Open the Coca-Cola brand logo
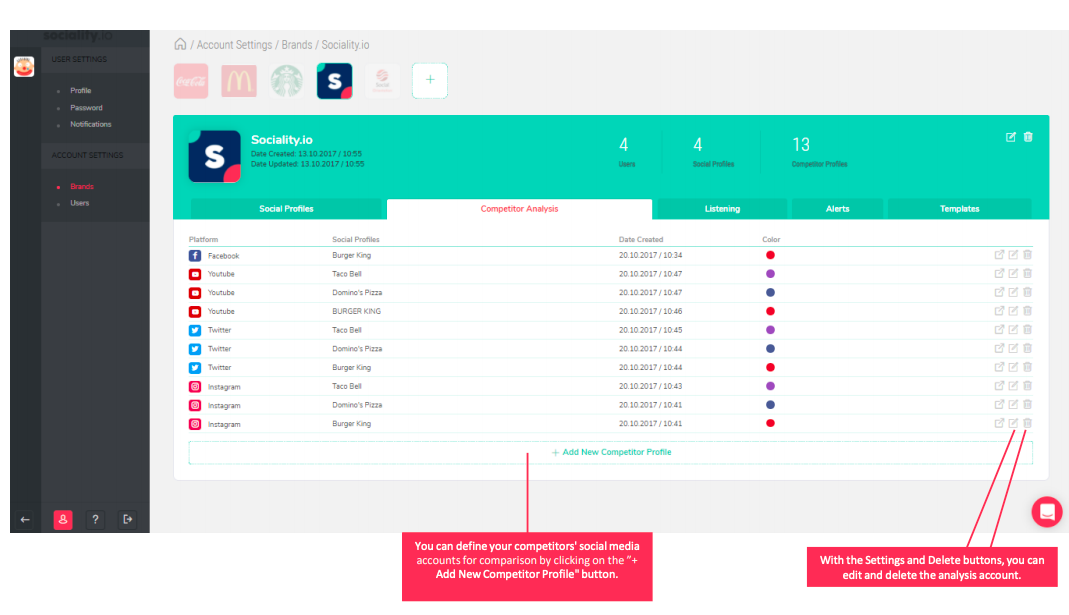 coord(191,81)
